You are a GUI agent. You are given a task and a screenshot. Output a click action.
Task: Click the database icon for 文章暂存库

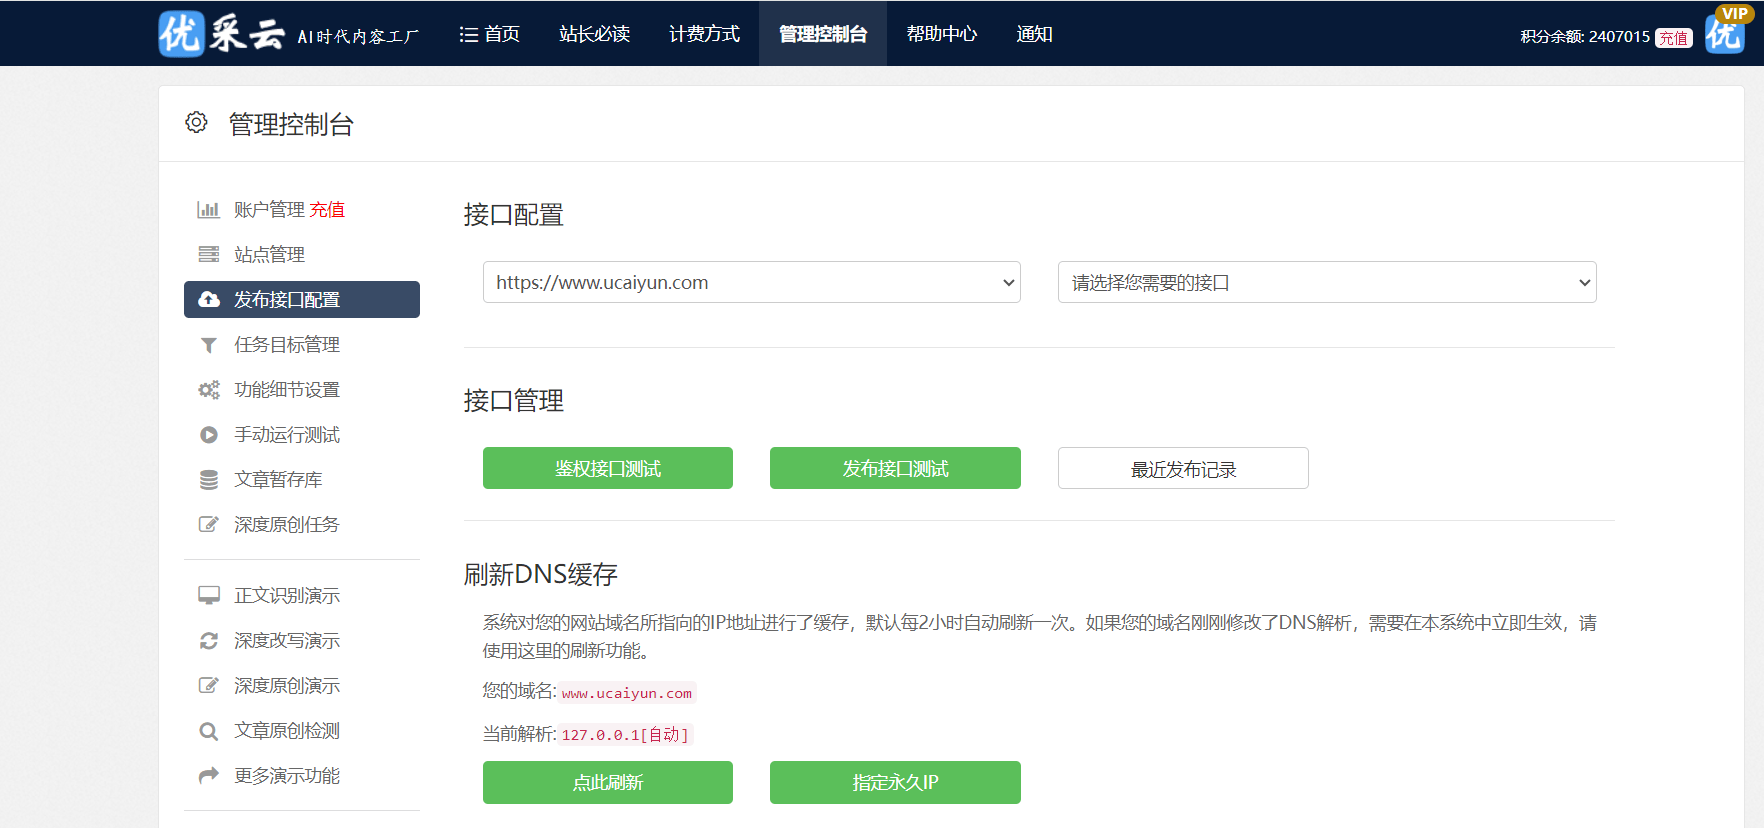pos(208,480)
